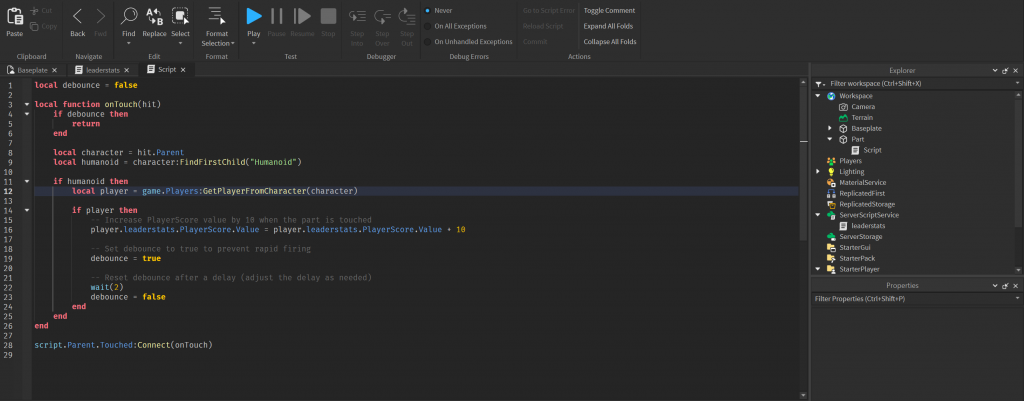
Task: Click the Copy icon
Action: pos(34,26)
